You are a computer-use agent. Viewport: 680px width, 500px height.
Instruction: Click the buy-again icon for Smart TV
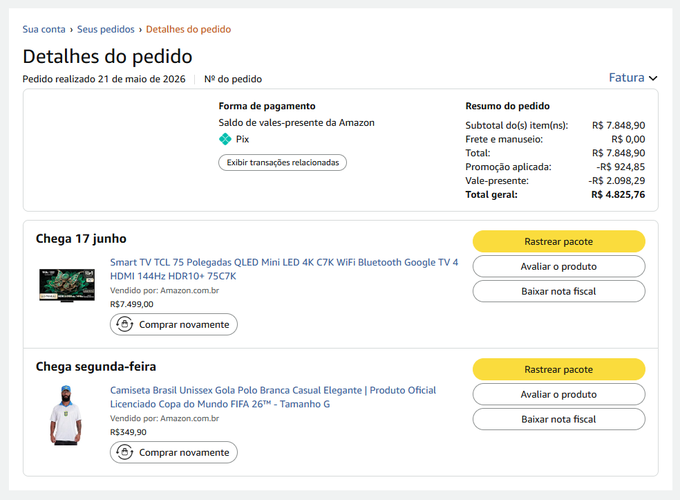coord(125,324)
